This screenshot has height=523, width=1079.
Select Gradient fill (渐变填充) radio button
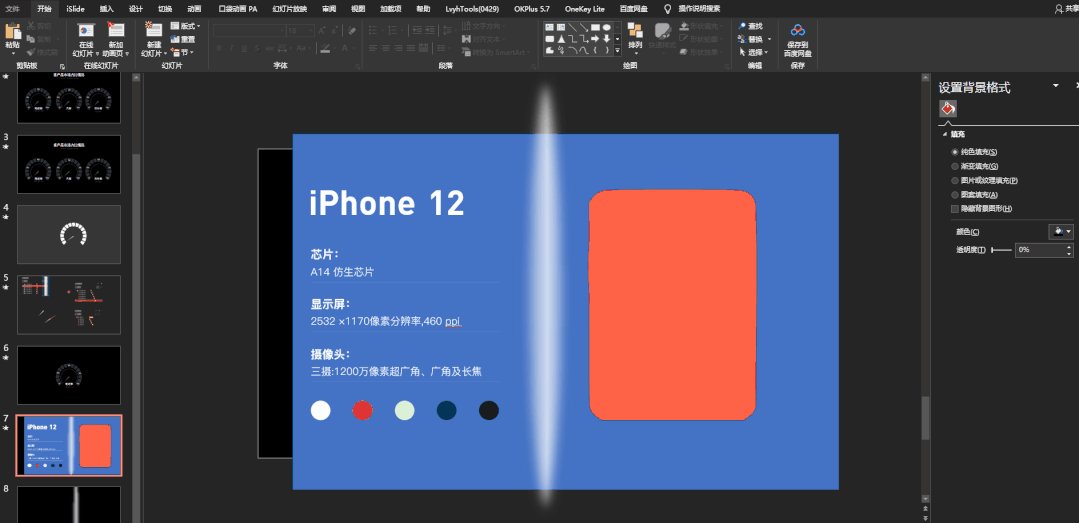click(954, 166)
